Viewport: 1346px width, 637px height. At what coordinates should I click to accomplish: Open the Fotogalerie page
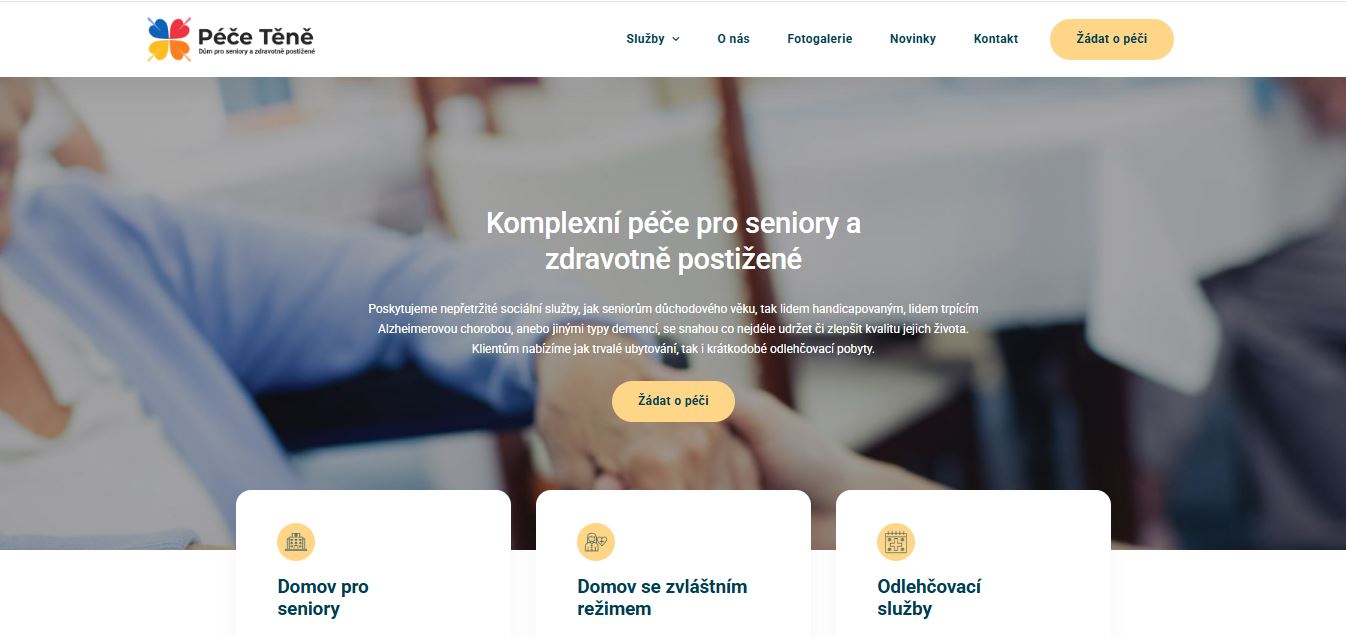click(820, 39)
